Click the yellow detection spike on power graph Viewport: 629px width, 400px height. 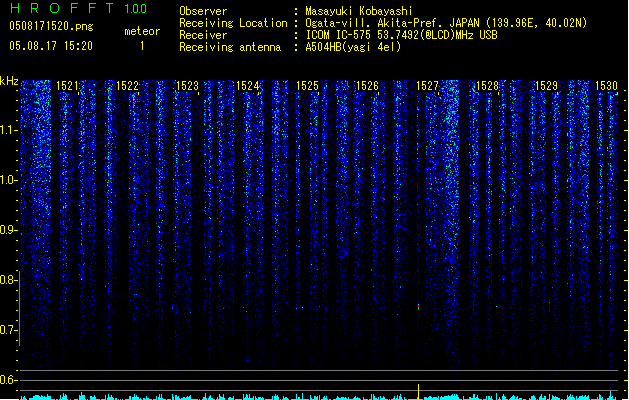click(418, 391)
